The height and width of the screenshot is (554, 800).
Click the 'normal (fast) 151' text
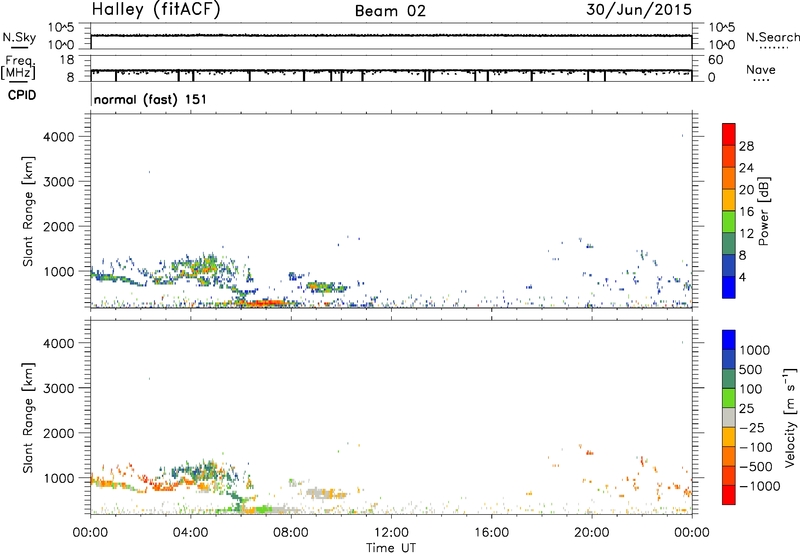(151, 99)
